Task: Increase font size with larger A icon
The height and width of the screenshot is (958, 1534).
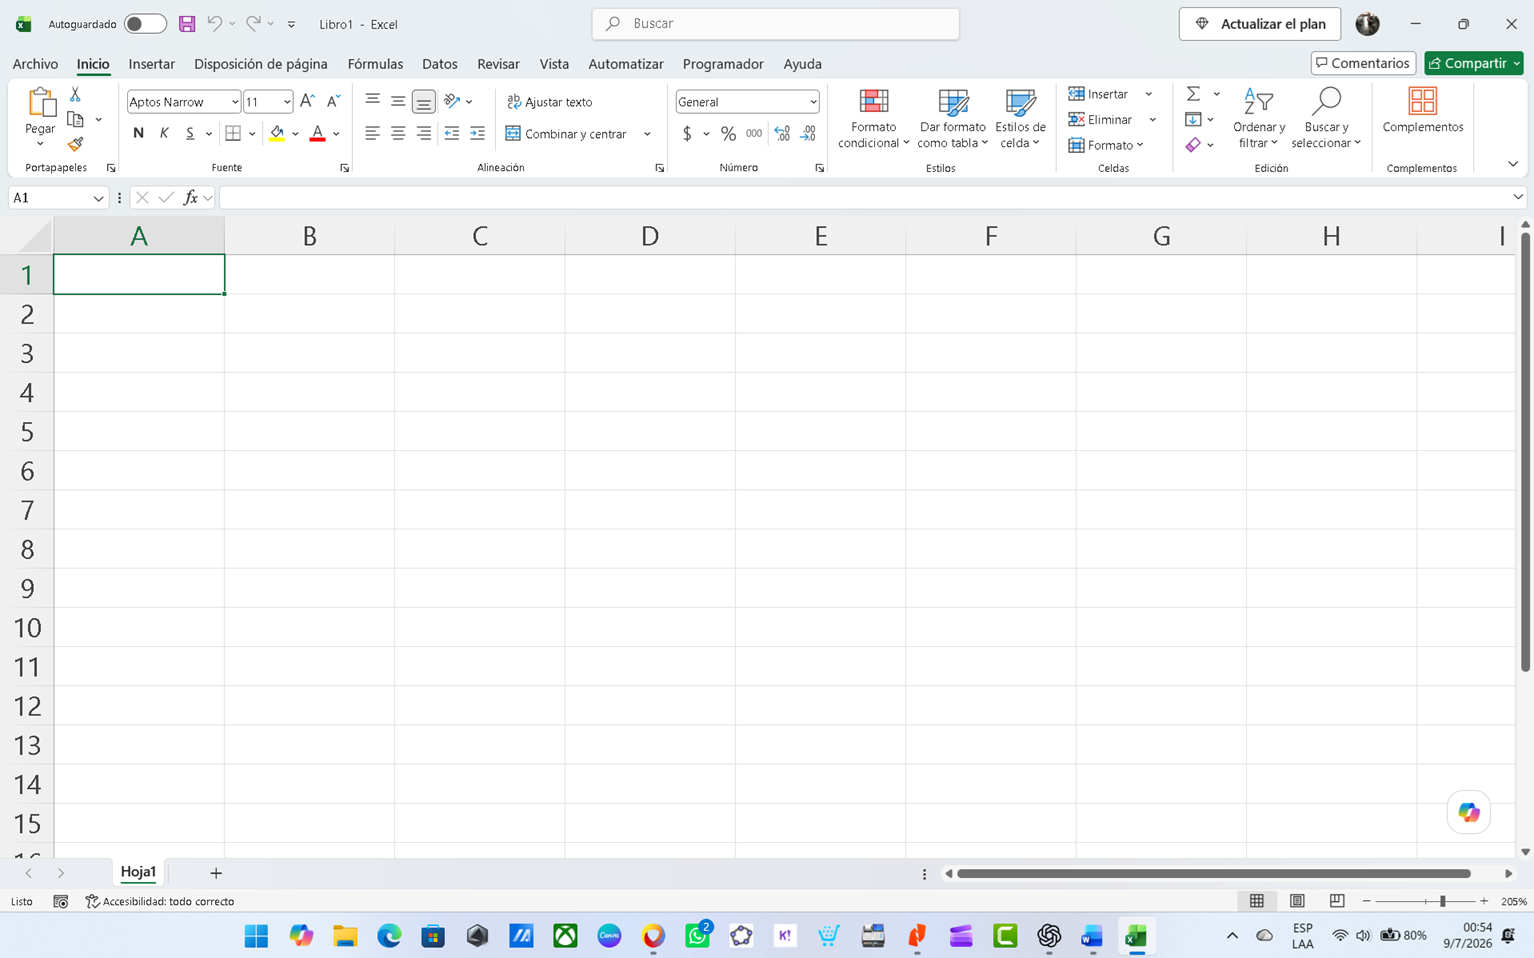Action: click(x=308, y=101)
